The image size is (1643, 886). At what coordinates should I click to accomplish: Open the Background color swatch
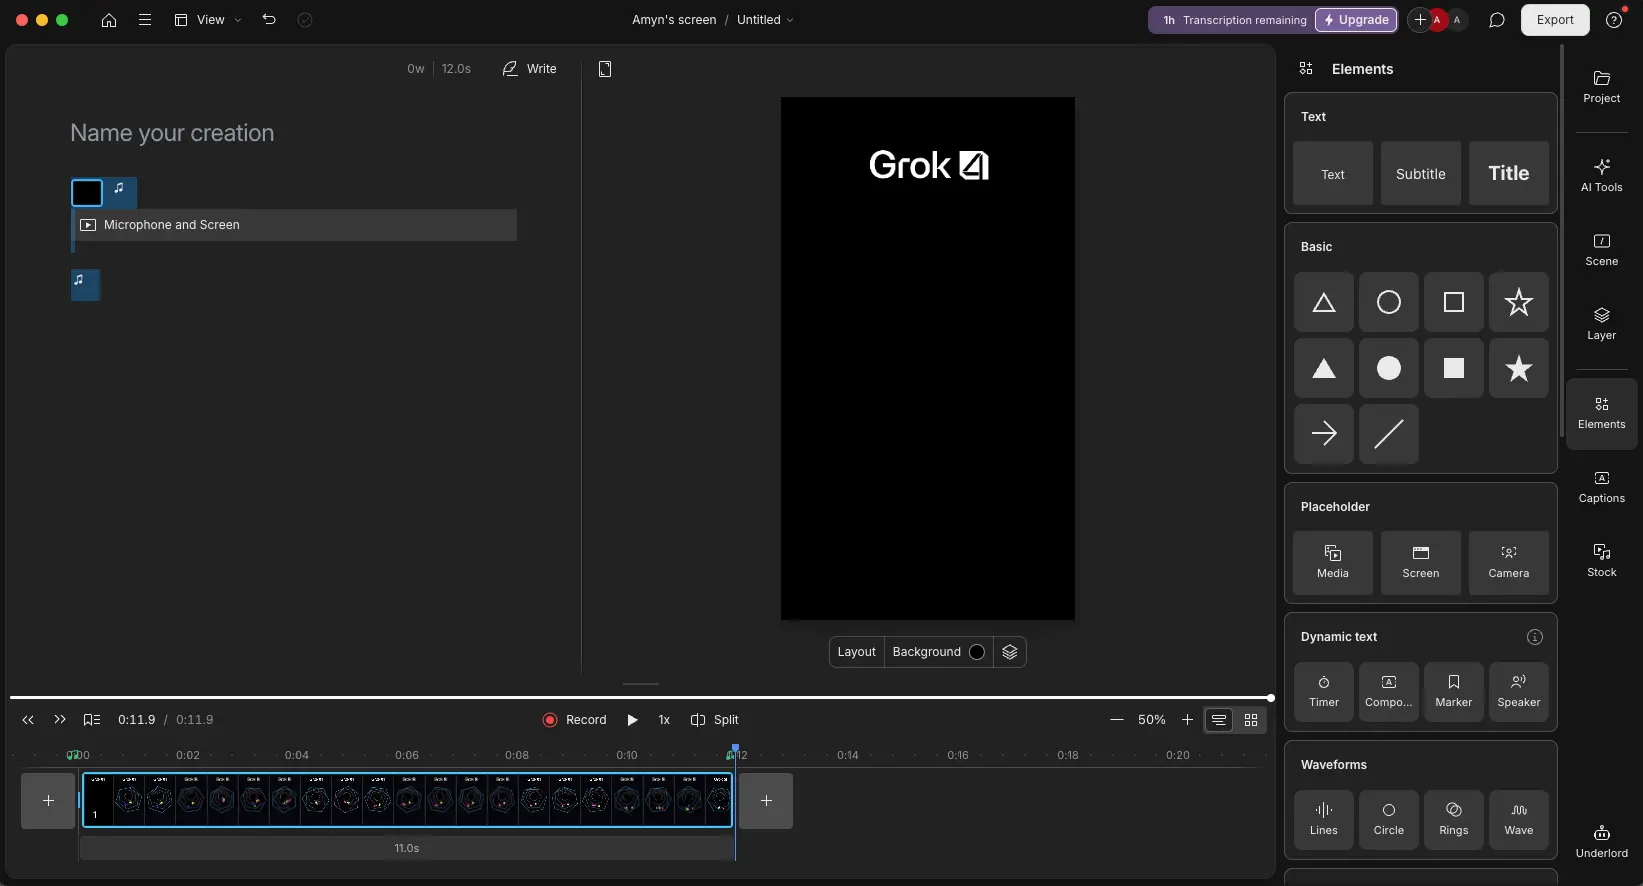pyautogui.click(x=977, y=652)
